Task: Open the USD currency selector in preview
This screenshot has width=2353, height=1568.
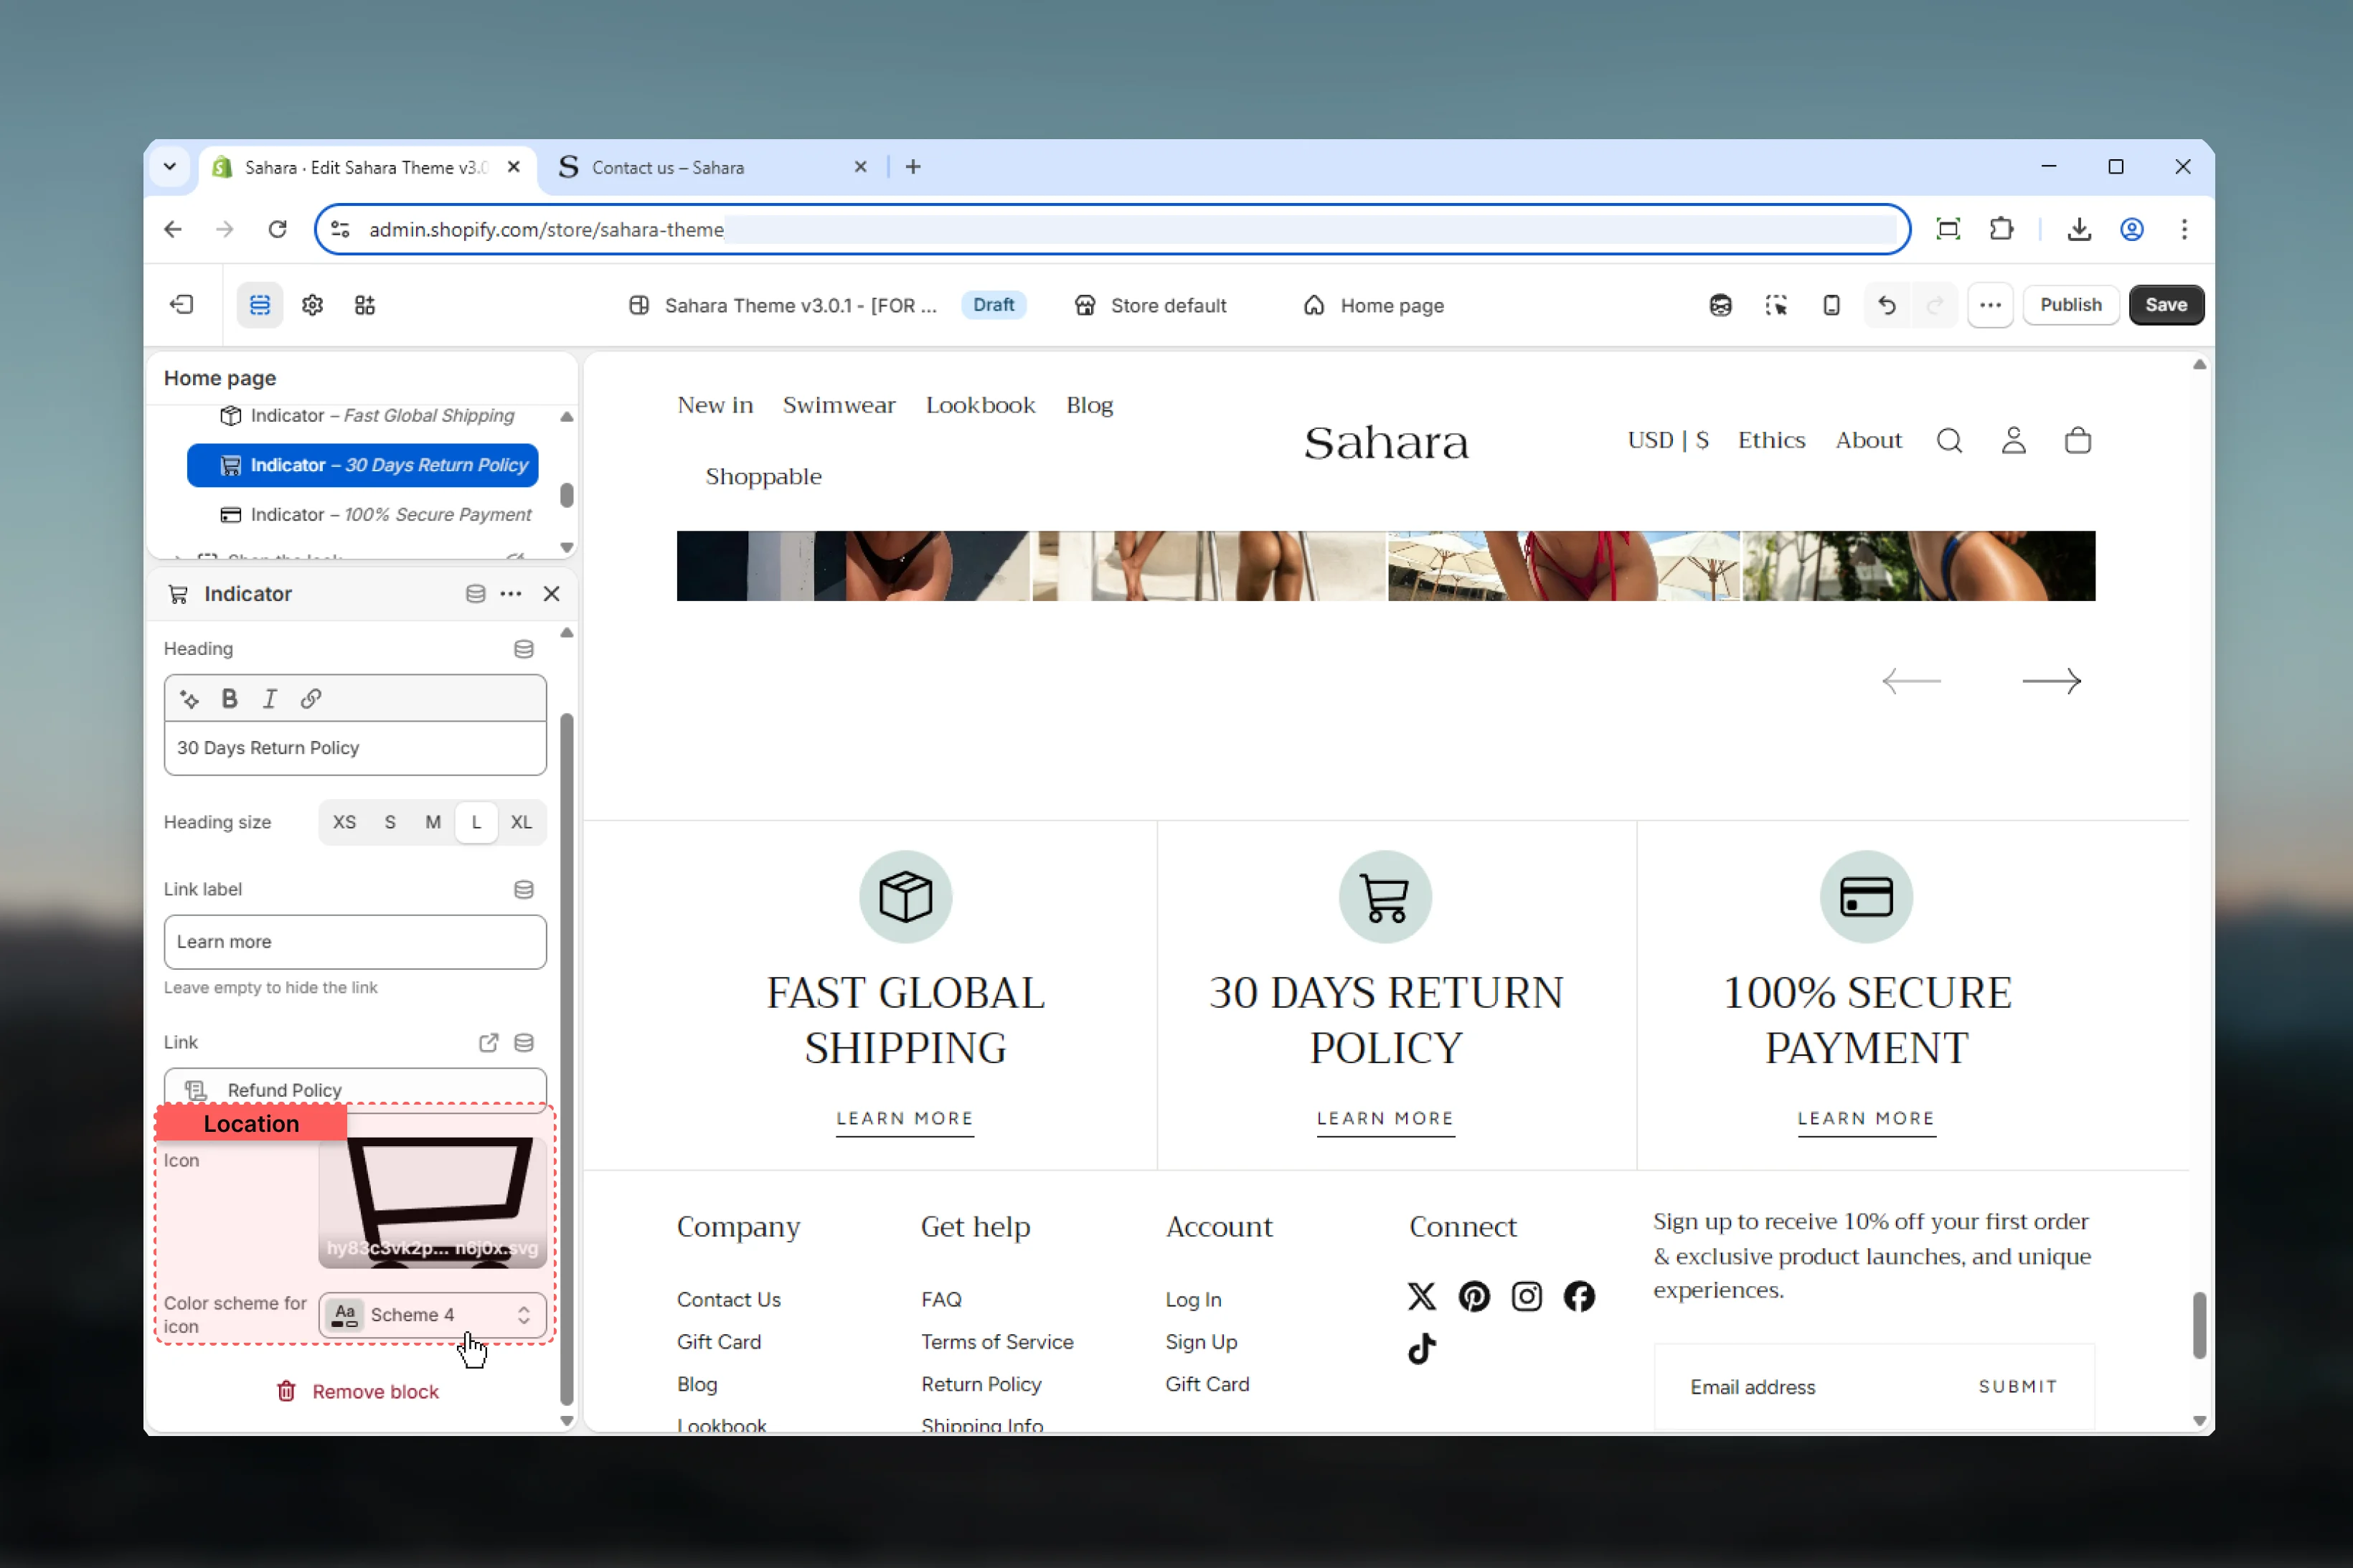Action: click(x=1668, y=441)
